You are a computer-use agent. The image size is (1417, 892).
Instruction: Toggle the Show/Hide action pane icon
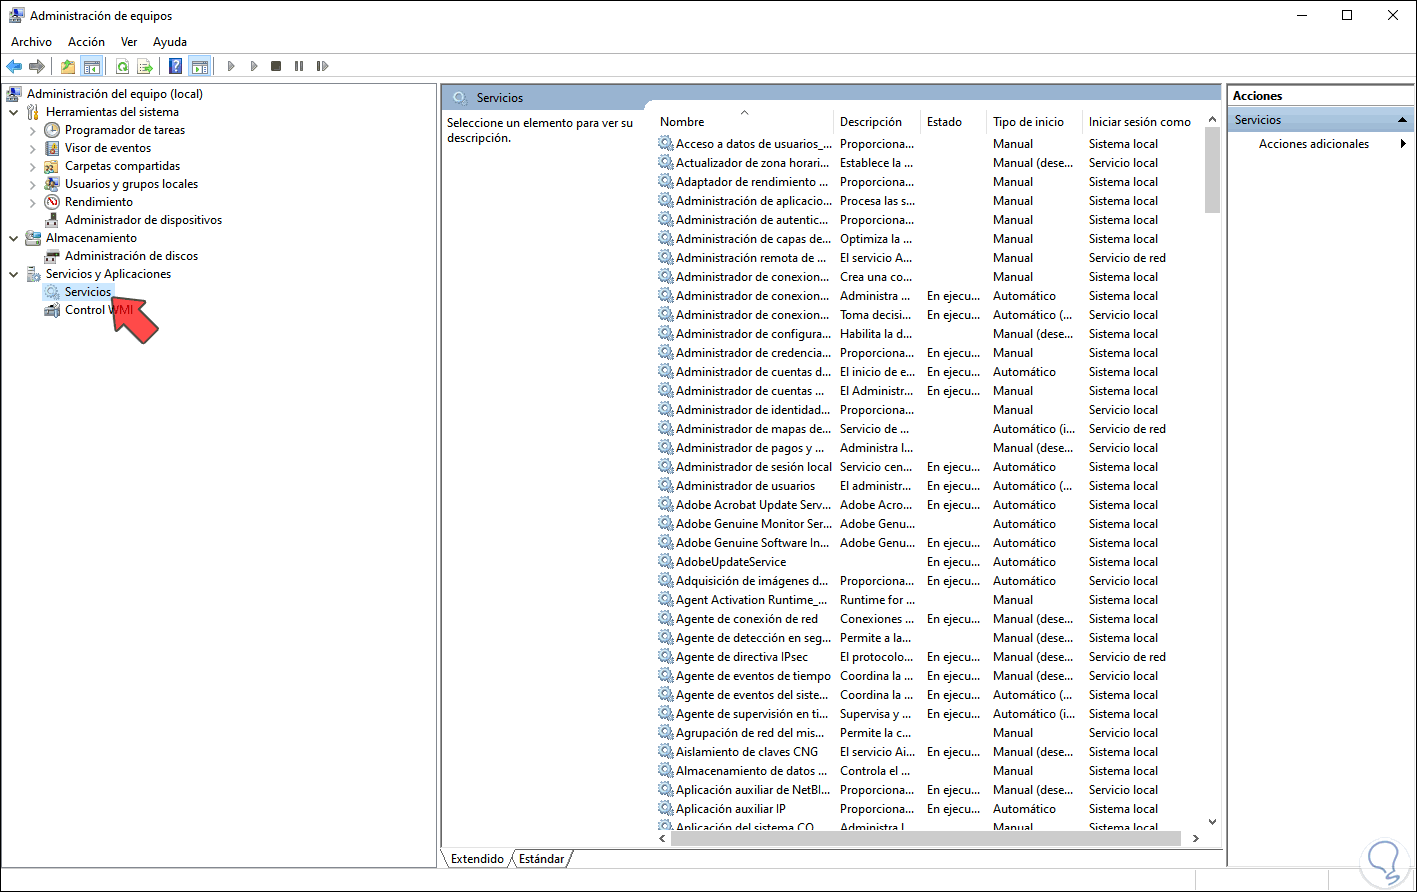199,65
